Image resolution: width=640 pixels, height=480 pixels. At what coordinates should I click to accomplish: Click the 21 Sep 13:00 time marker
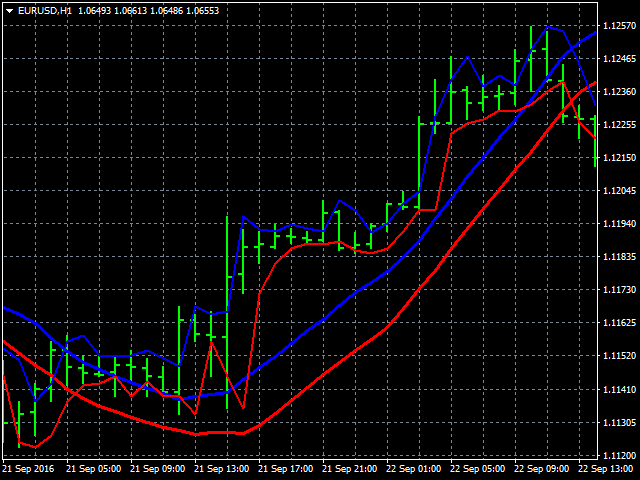point(221,468)
